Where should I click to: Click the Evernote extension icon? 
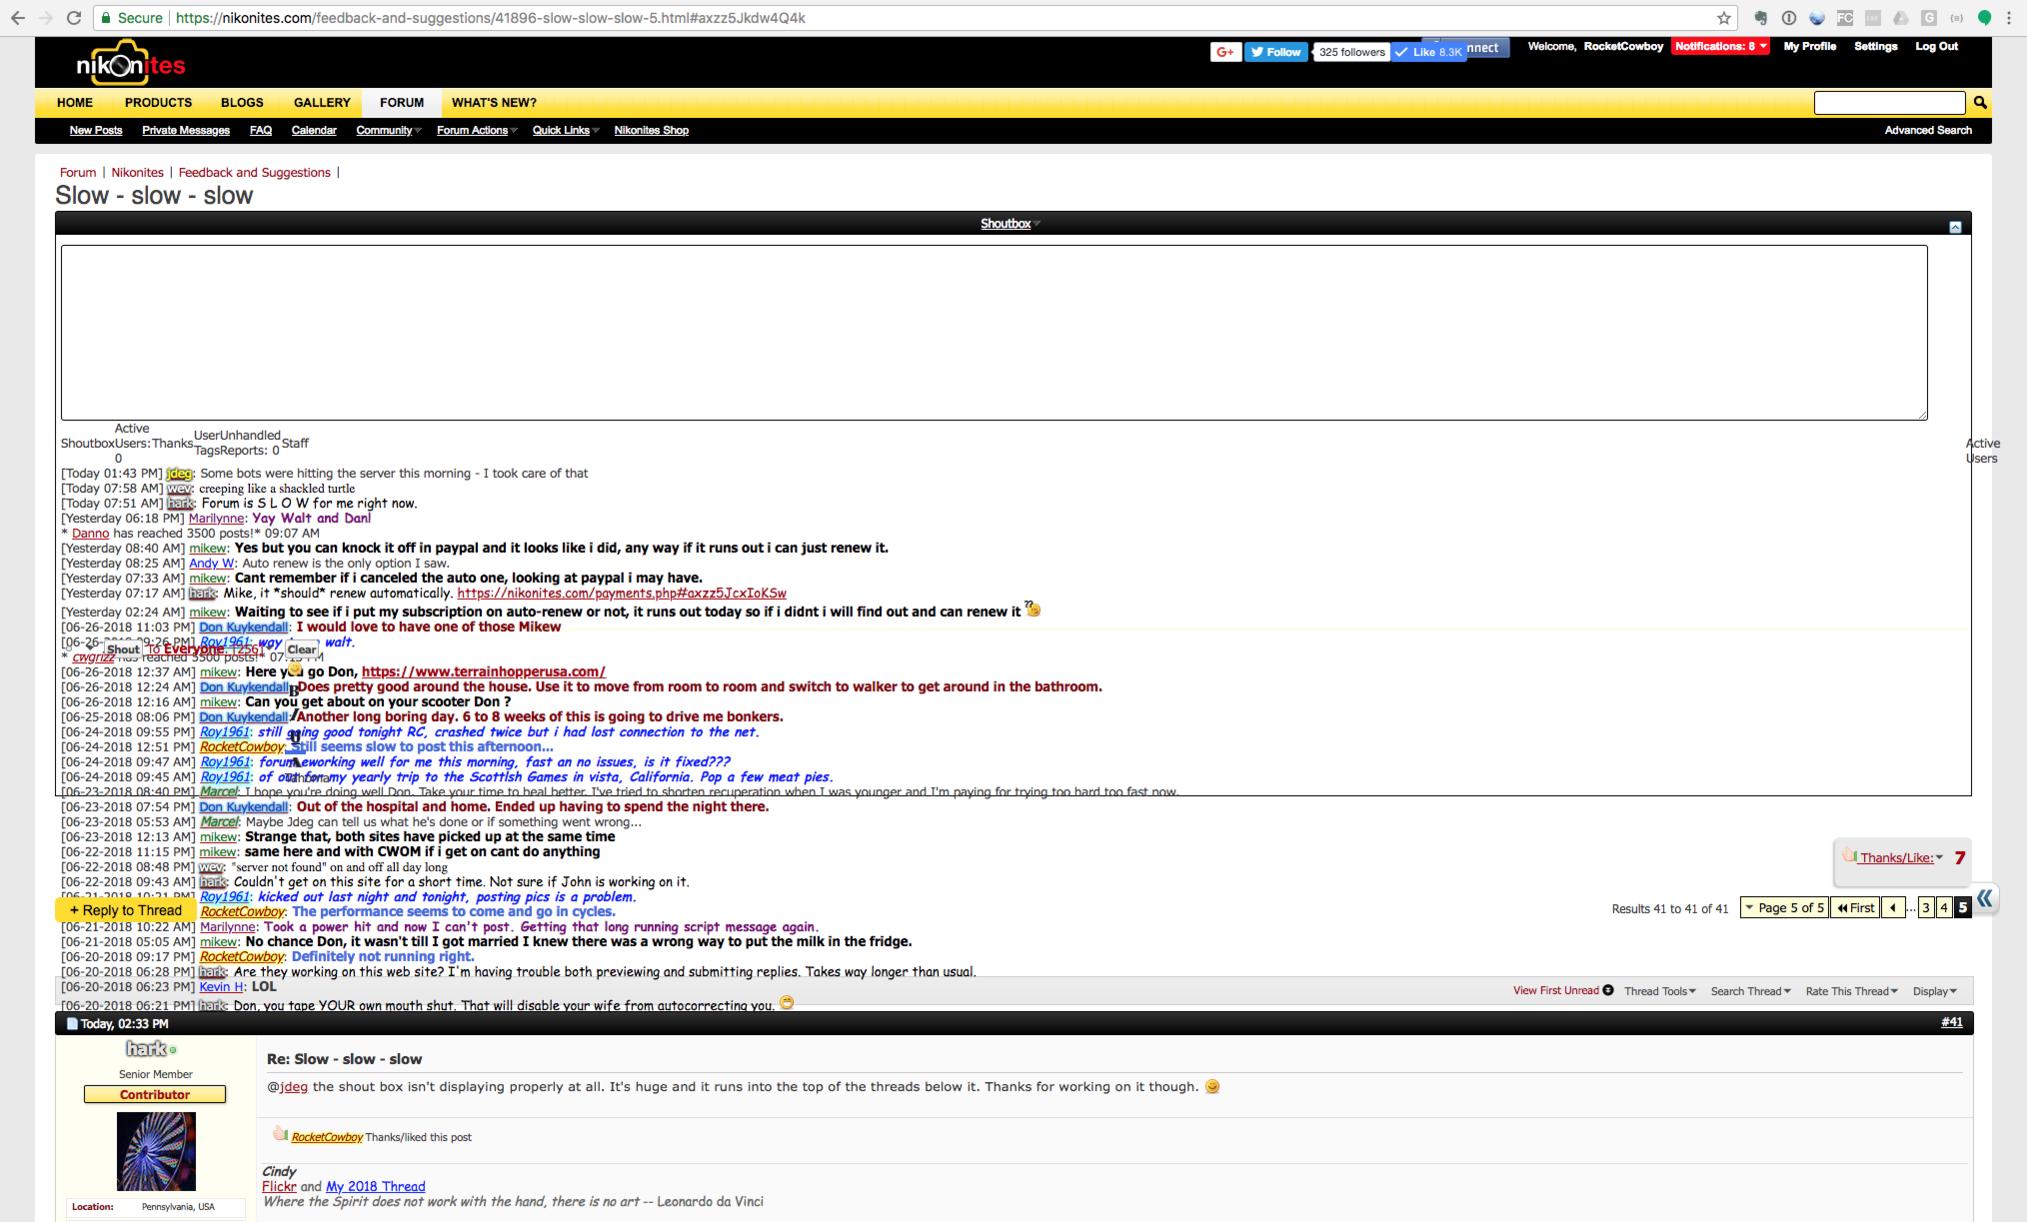pos(1761,18)
